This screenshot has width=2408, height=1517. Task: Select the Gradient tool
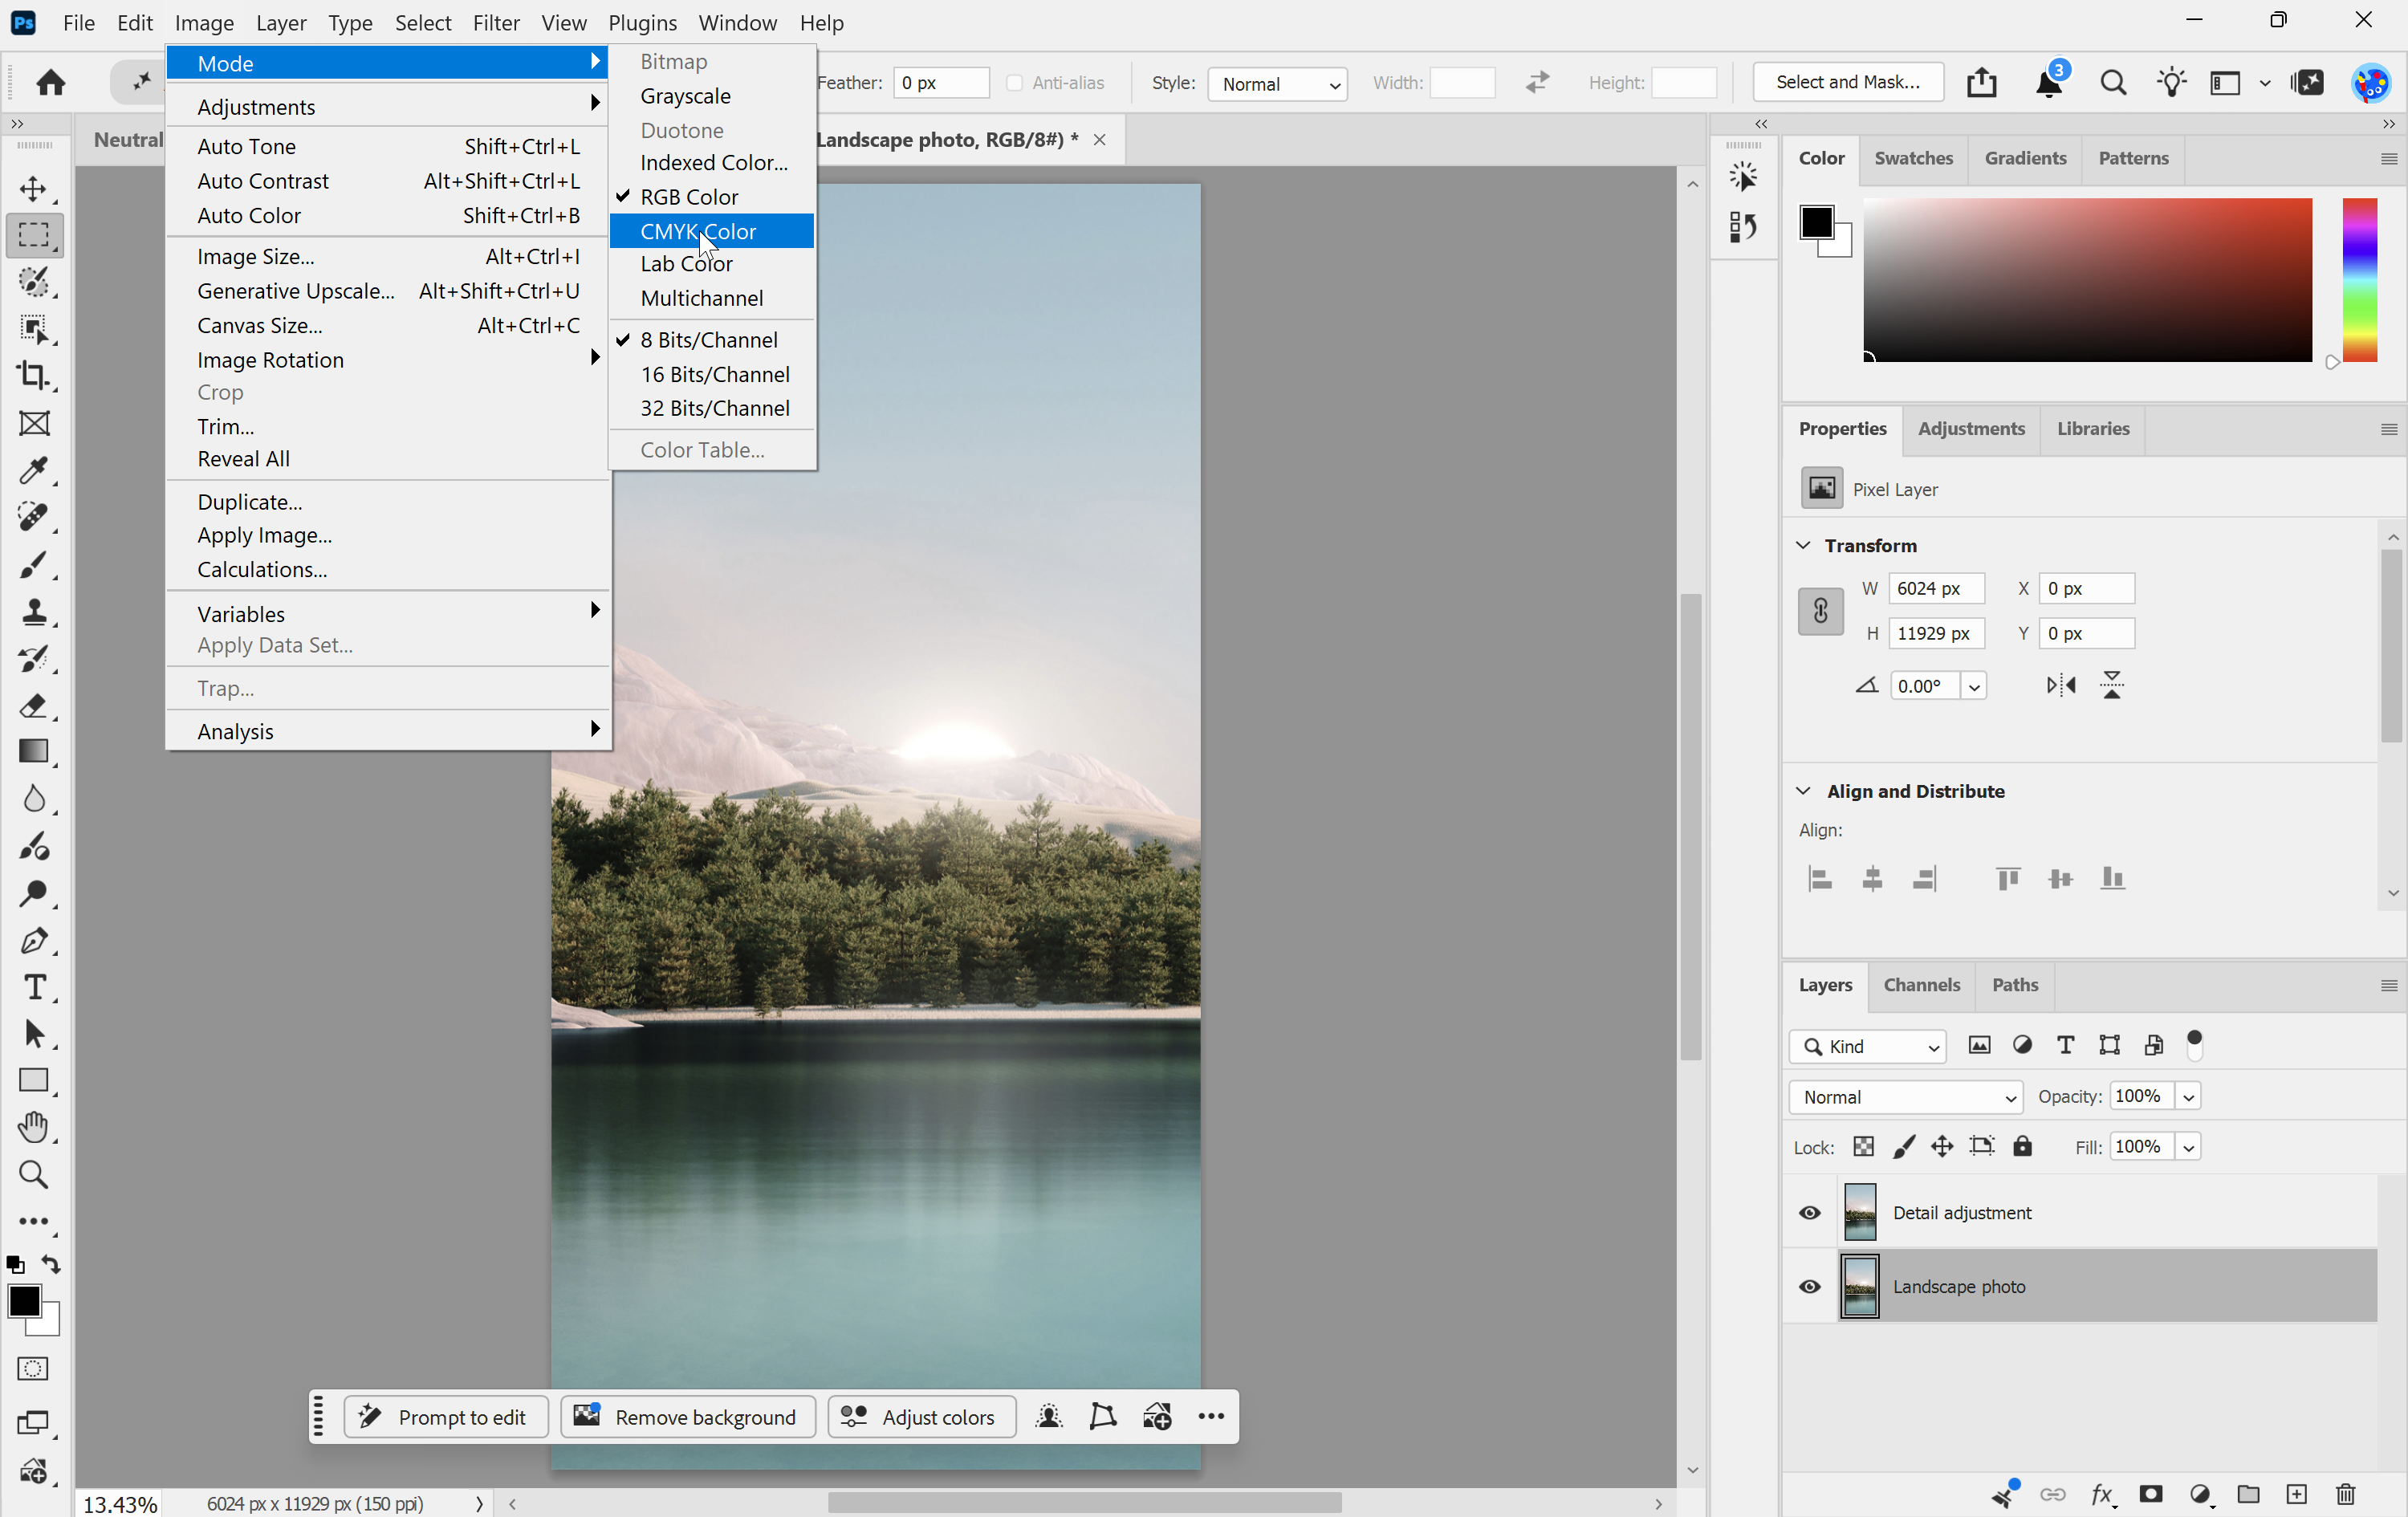tap(34, 752)
